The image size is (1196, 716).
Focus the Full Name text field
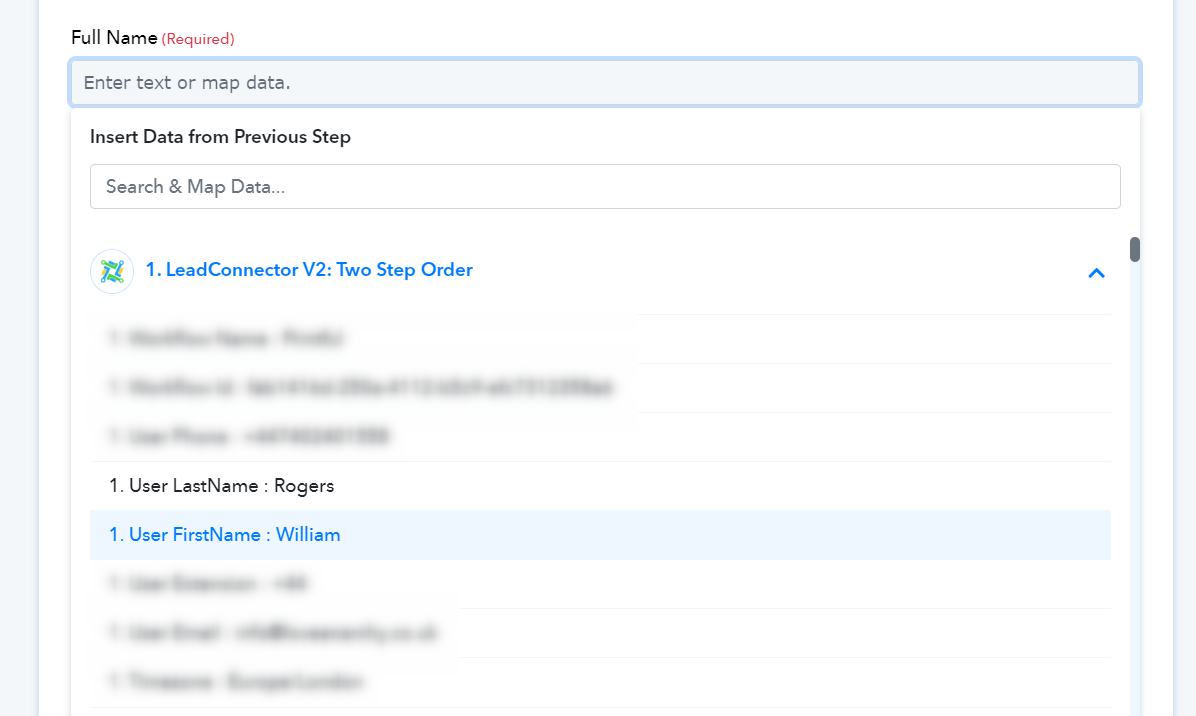tap(604, 83)
